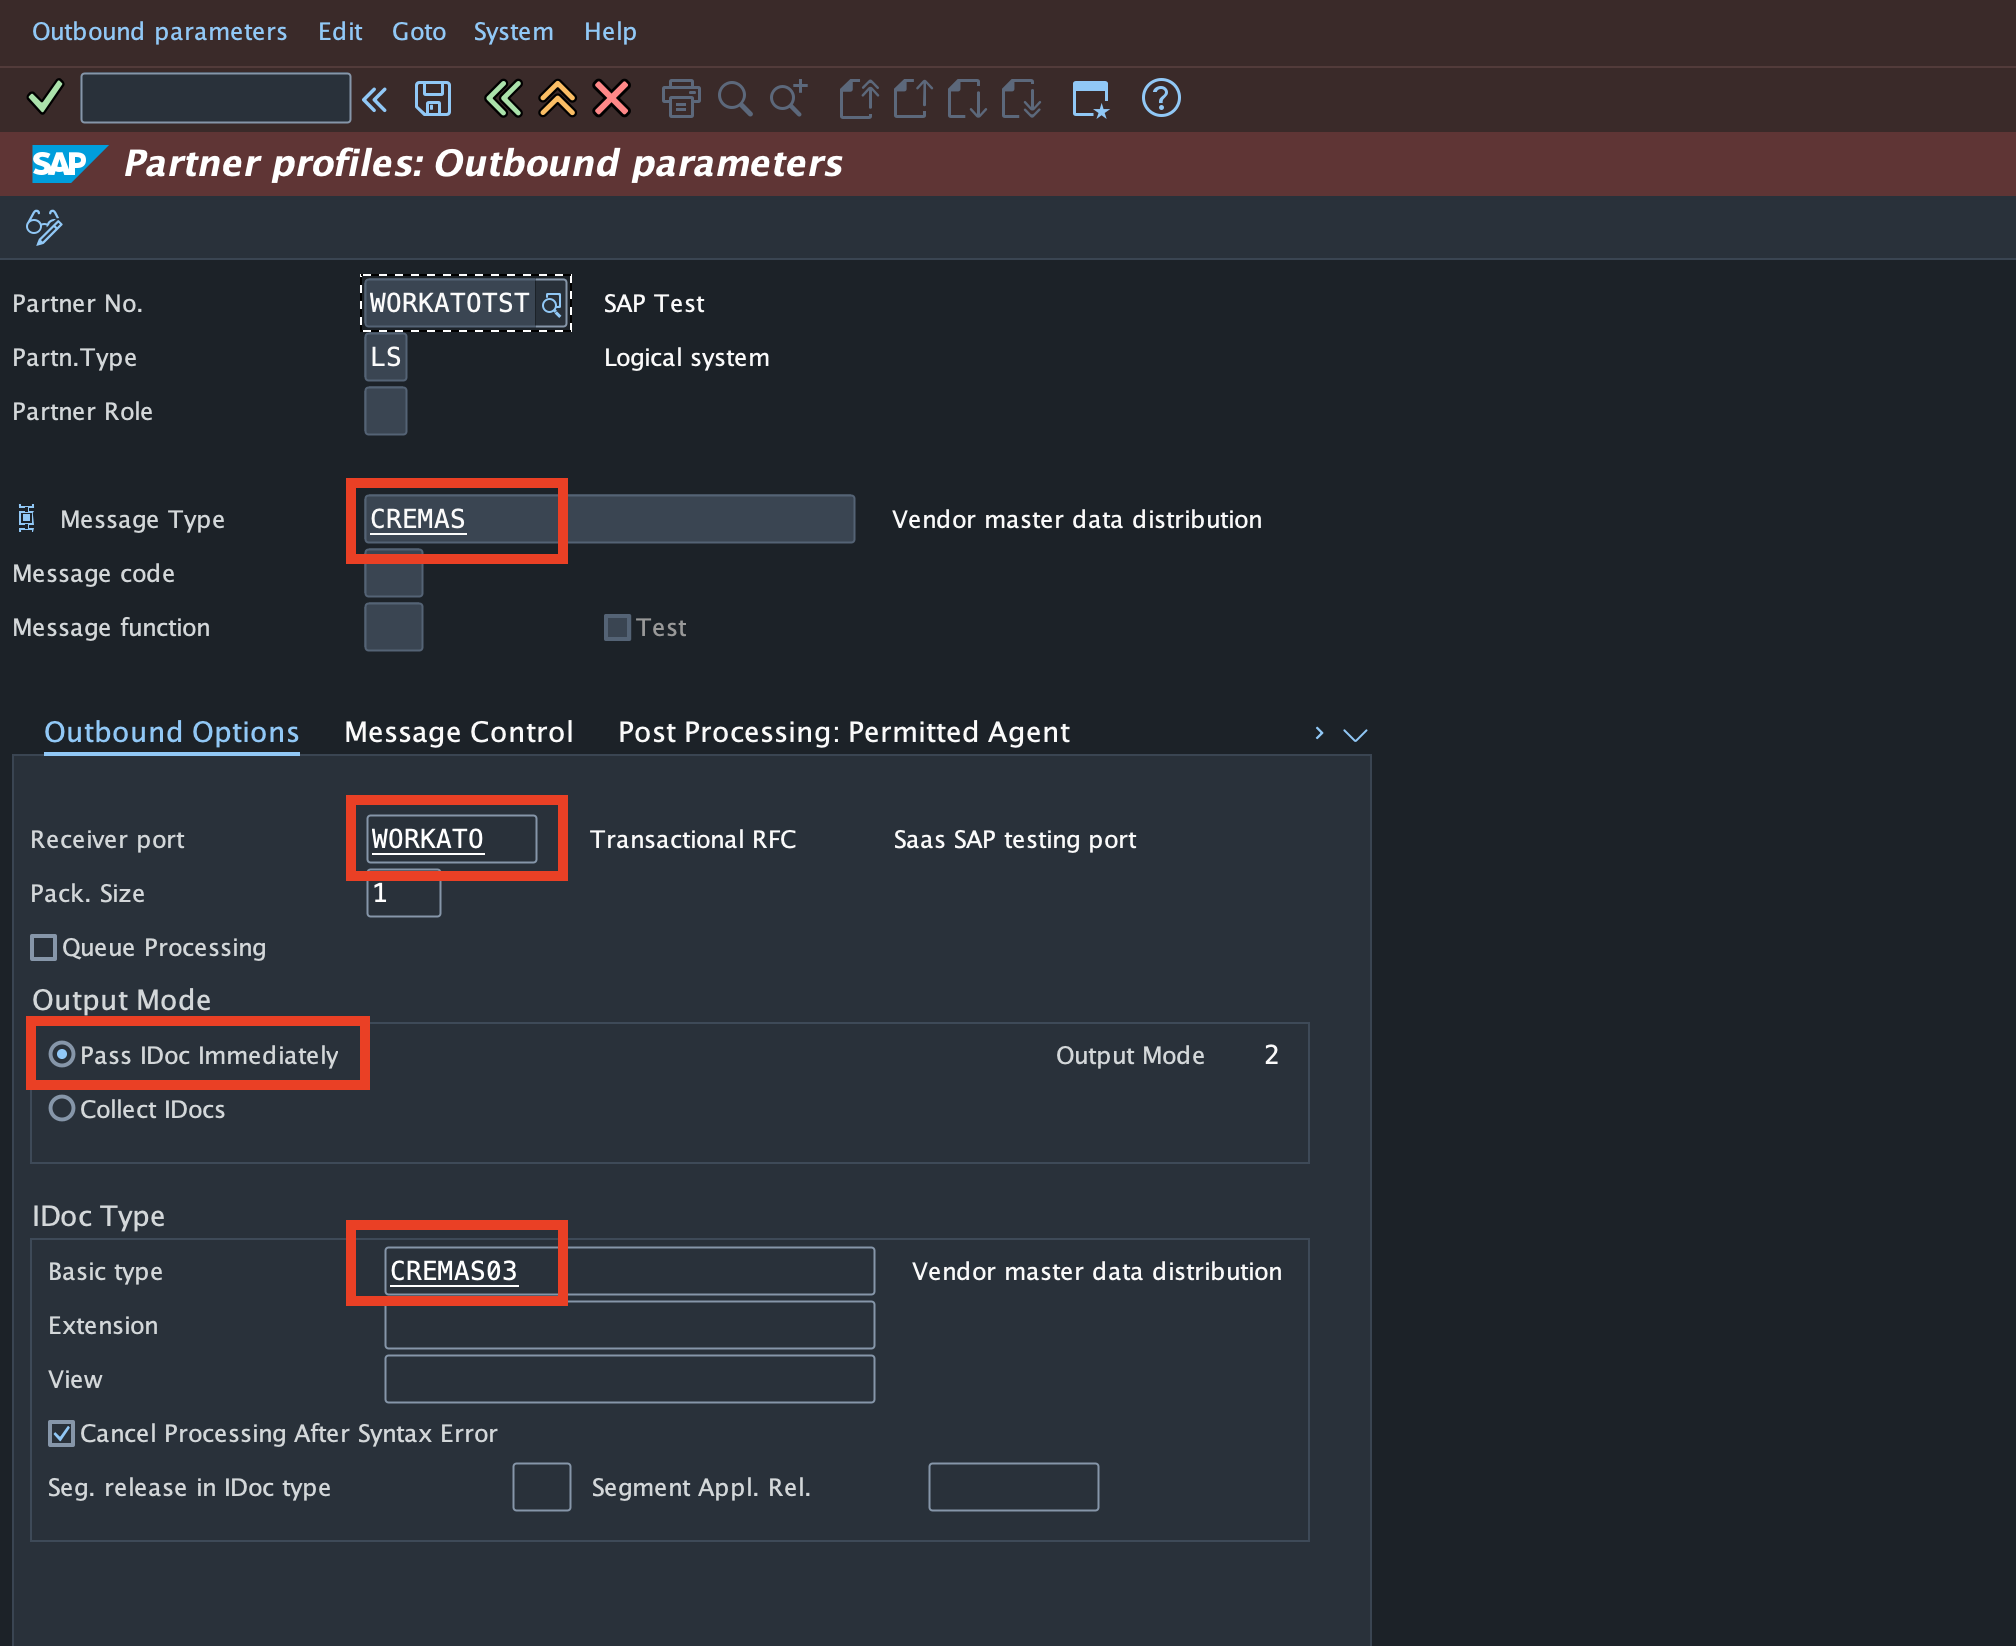Viewport: 2016px width, 1646px height.
Task: Uncheck Cancel Processing After Syntax Error
Action: pos(62,1433)
